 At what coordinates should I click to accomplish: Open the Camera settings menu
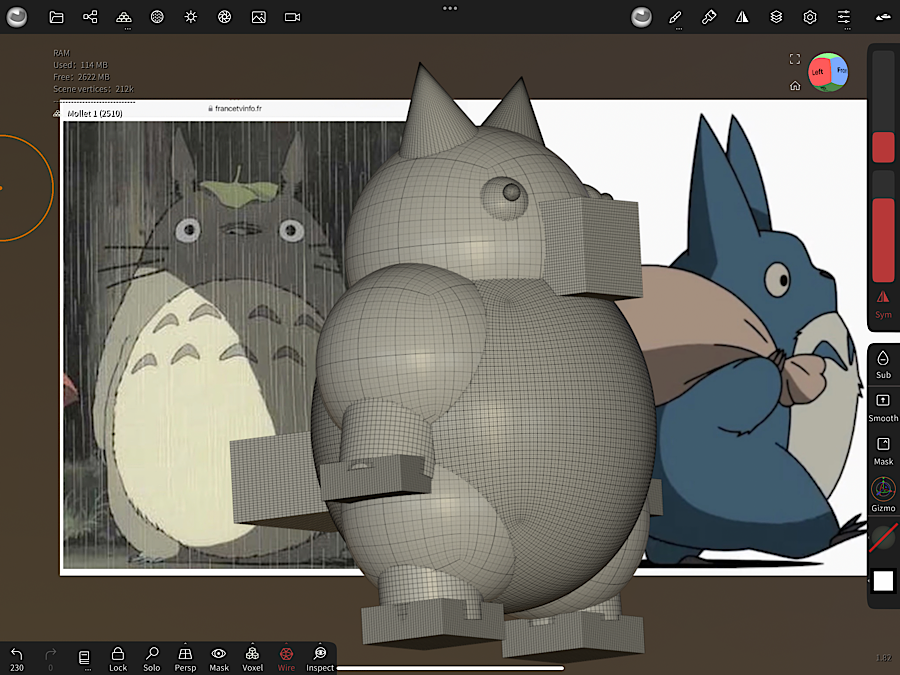click(x=292, y=17)
